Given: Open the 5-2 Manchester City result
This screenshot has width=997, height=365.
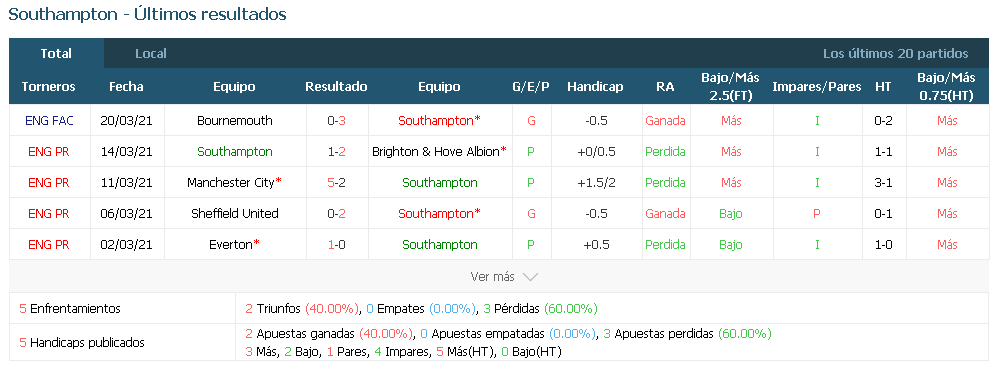Looking at the screenshot, I should 336,182.
